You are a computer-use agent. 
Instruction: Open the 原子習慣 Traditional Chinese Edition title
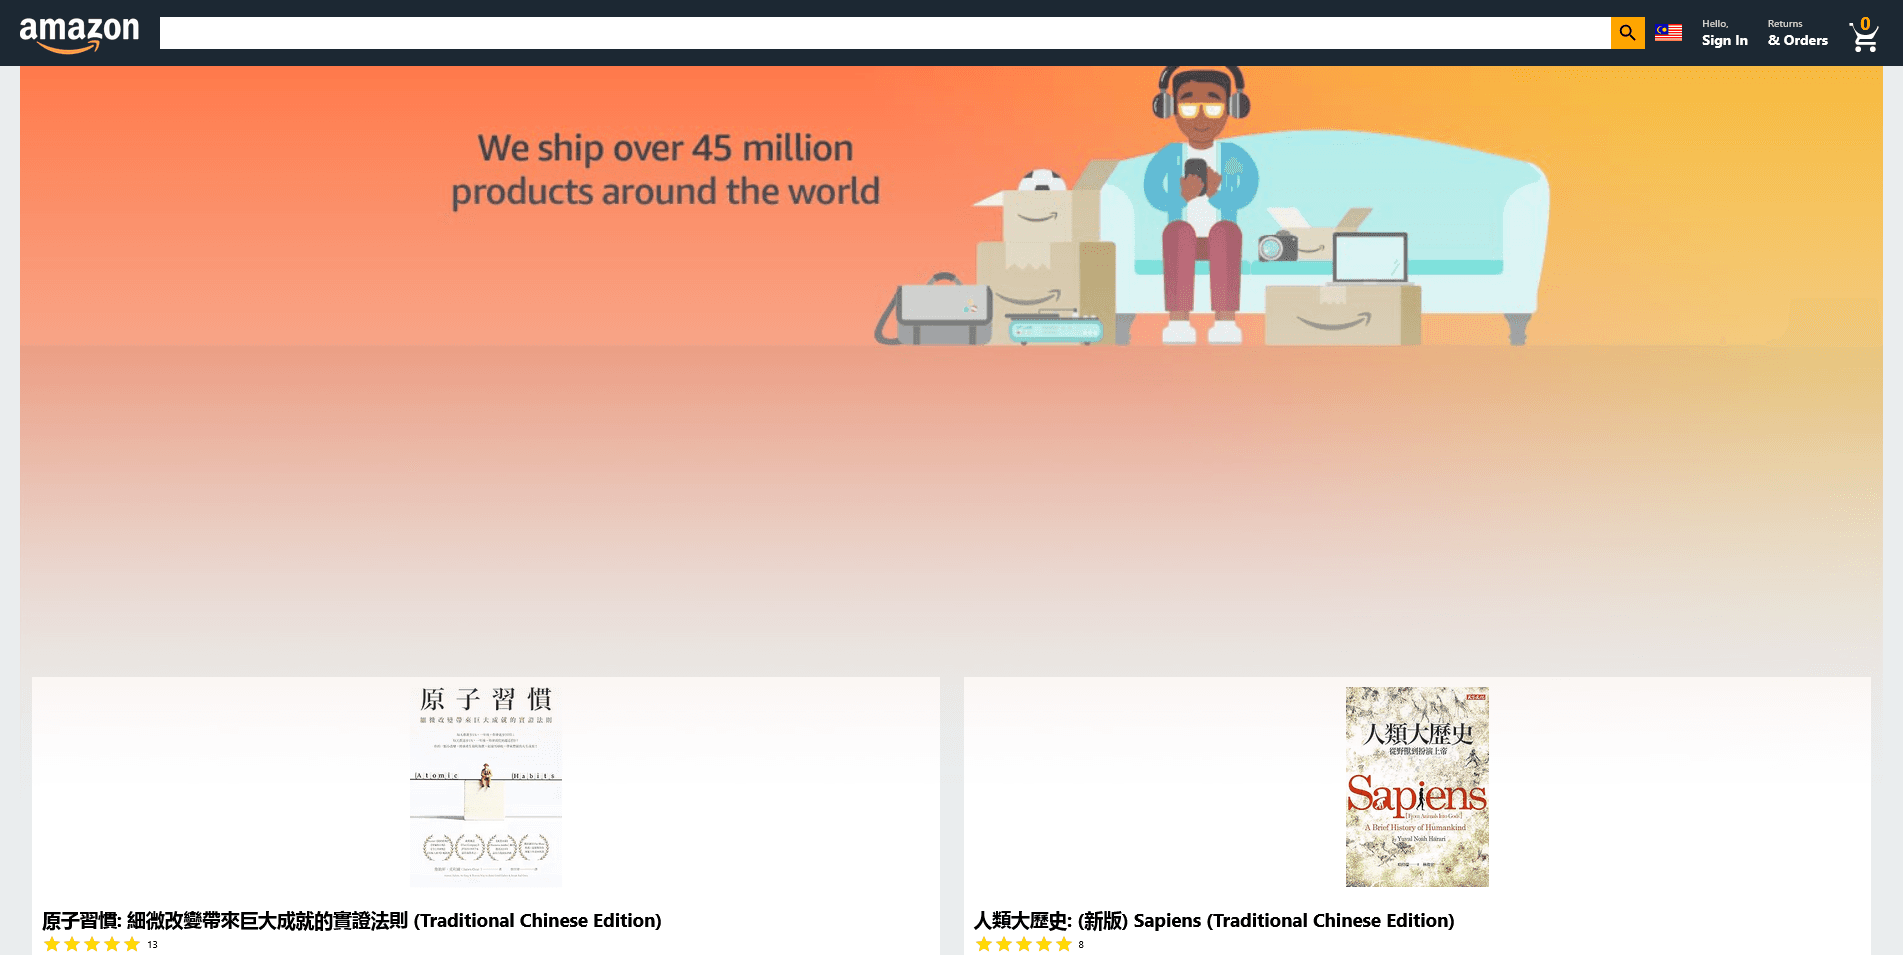point(352,920)
